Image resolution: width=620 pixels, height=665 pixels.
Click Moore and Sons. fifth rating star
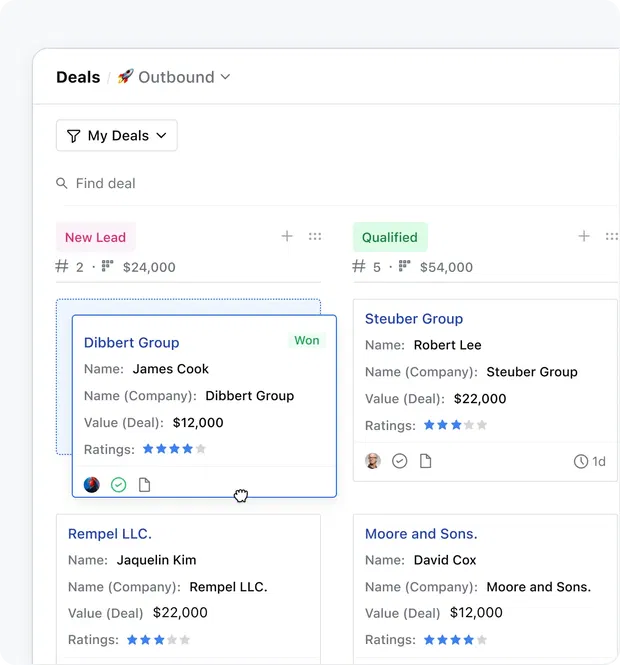(x=482, y=640)
